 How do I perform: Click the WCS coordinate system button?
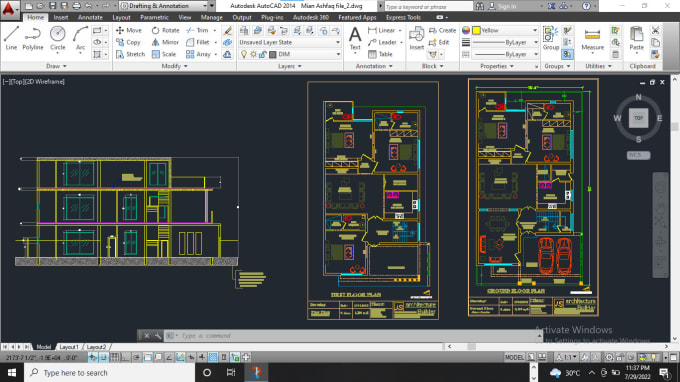[x=638, y=155]
